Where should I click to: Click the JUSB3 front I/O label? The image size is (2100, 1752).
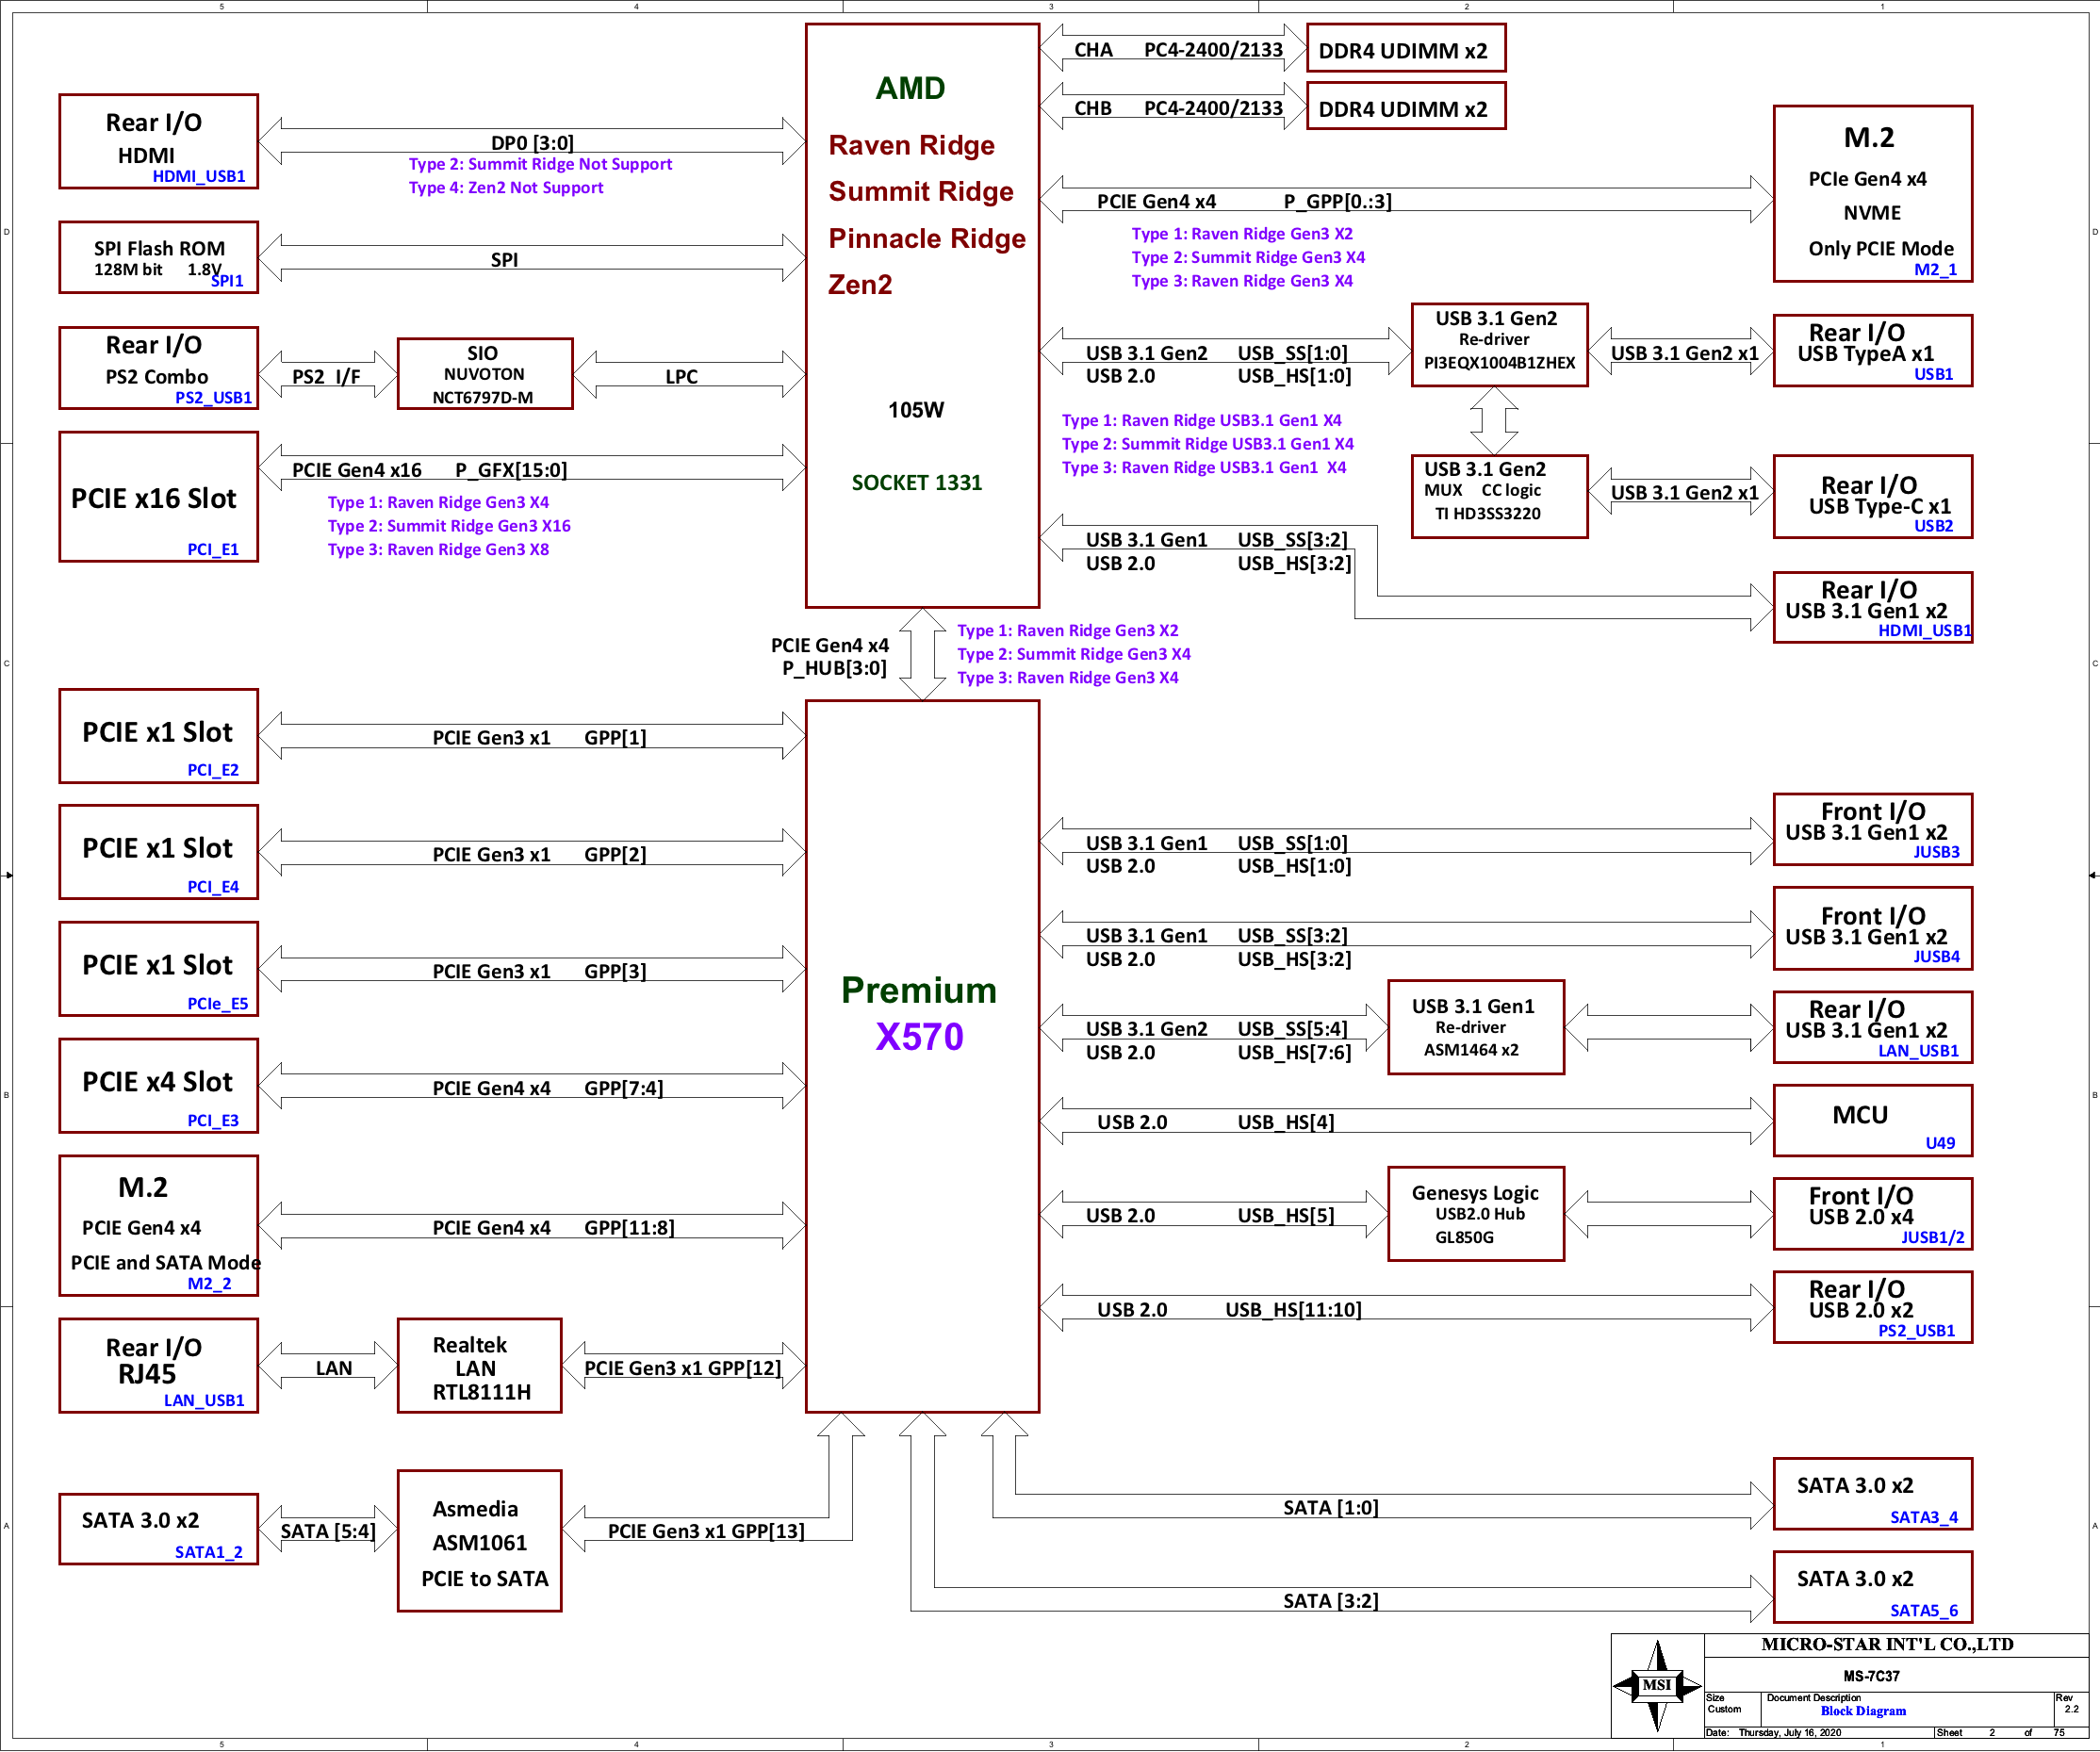coord(1937,852)
